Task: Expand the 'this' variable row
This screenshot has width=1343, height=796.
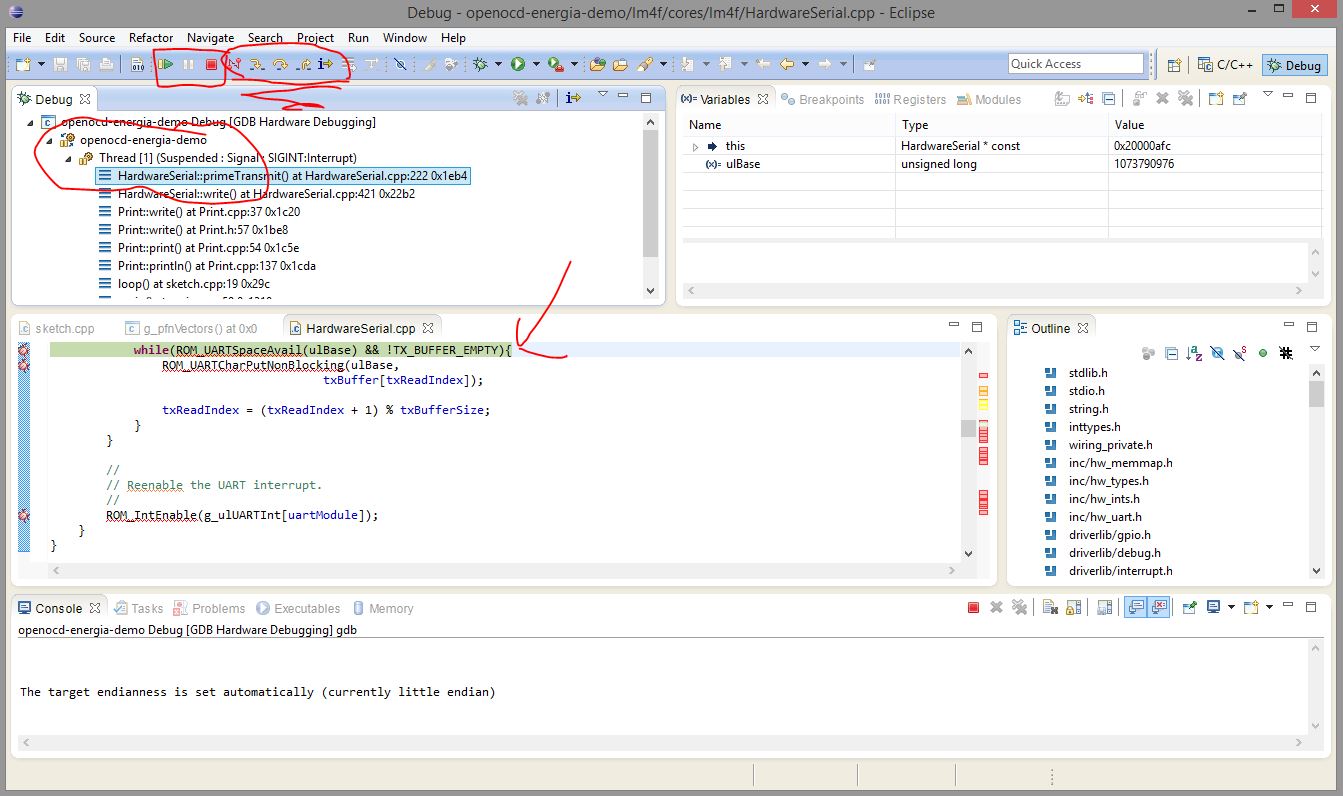Action: [695, 146]
